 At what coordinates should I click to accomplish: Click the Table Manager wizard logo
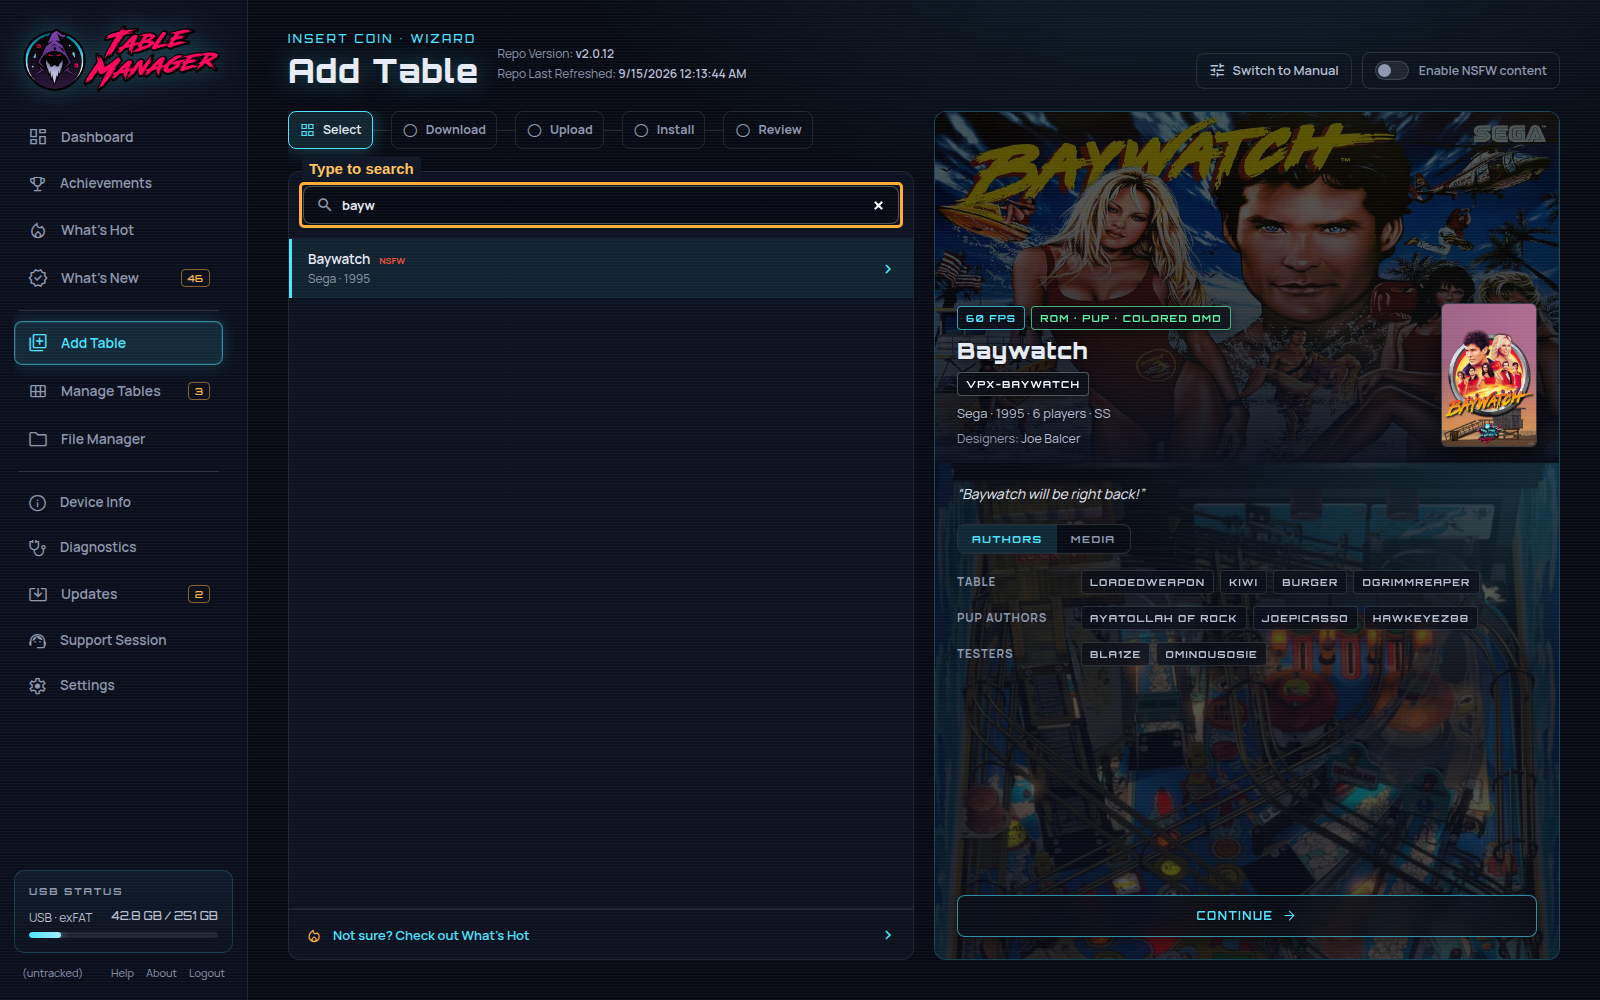tap(121, 59)
